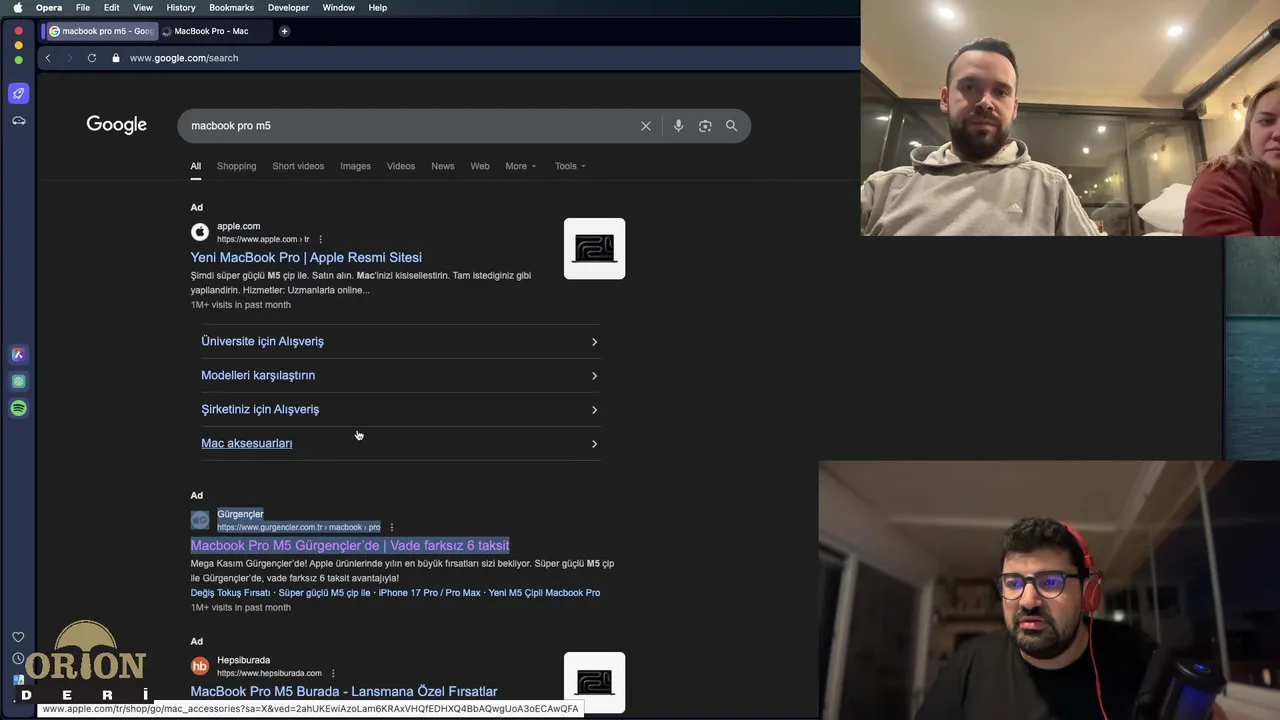Screen dimensions: 1280x720
Task: Switch to the News results tab
Action: click(x=443, y=166)
